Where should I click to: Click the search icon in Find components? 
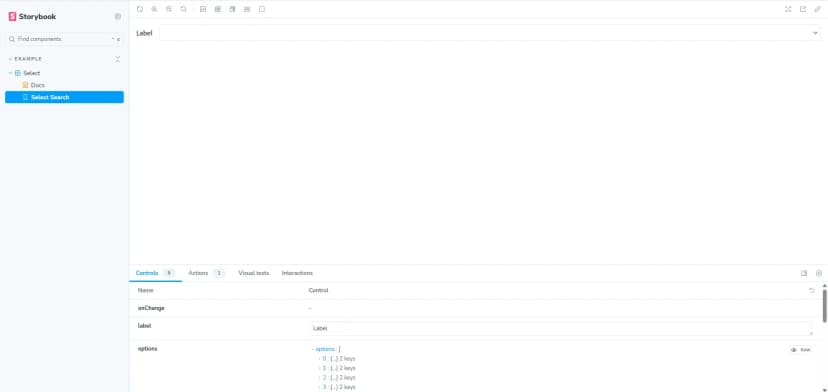(12, 39)
